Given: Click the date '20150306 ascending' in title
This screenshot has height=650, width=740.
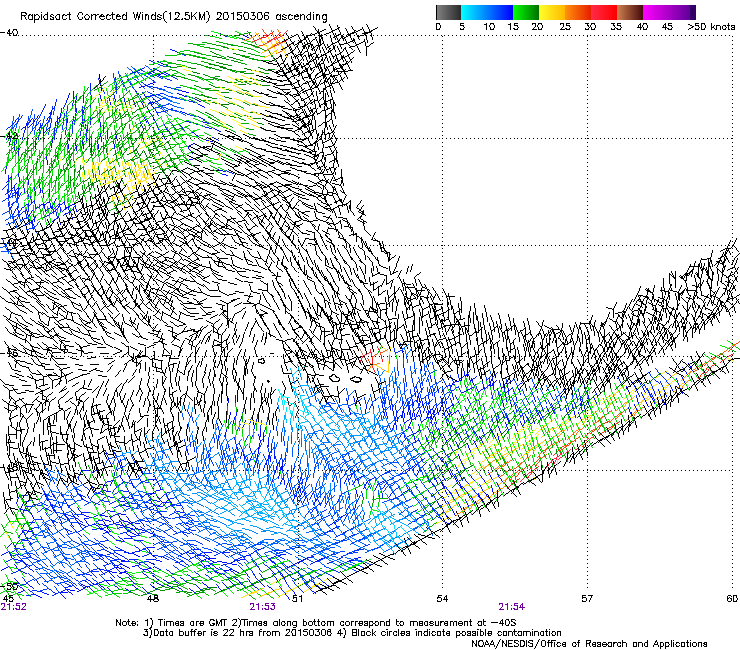Looking at the screenshot, I should 271,17.
